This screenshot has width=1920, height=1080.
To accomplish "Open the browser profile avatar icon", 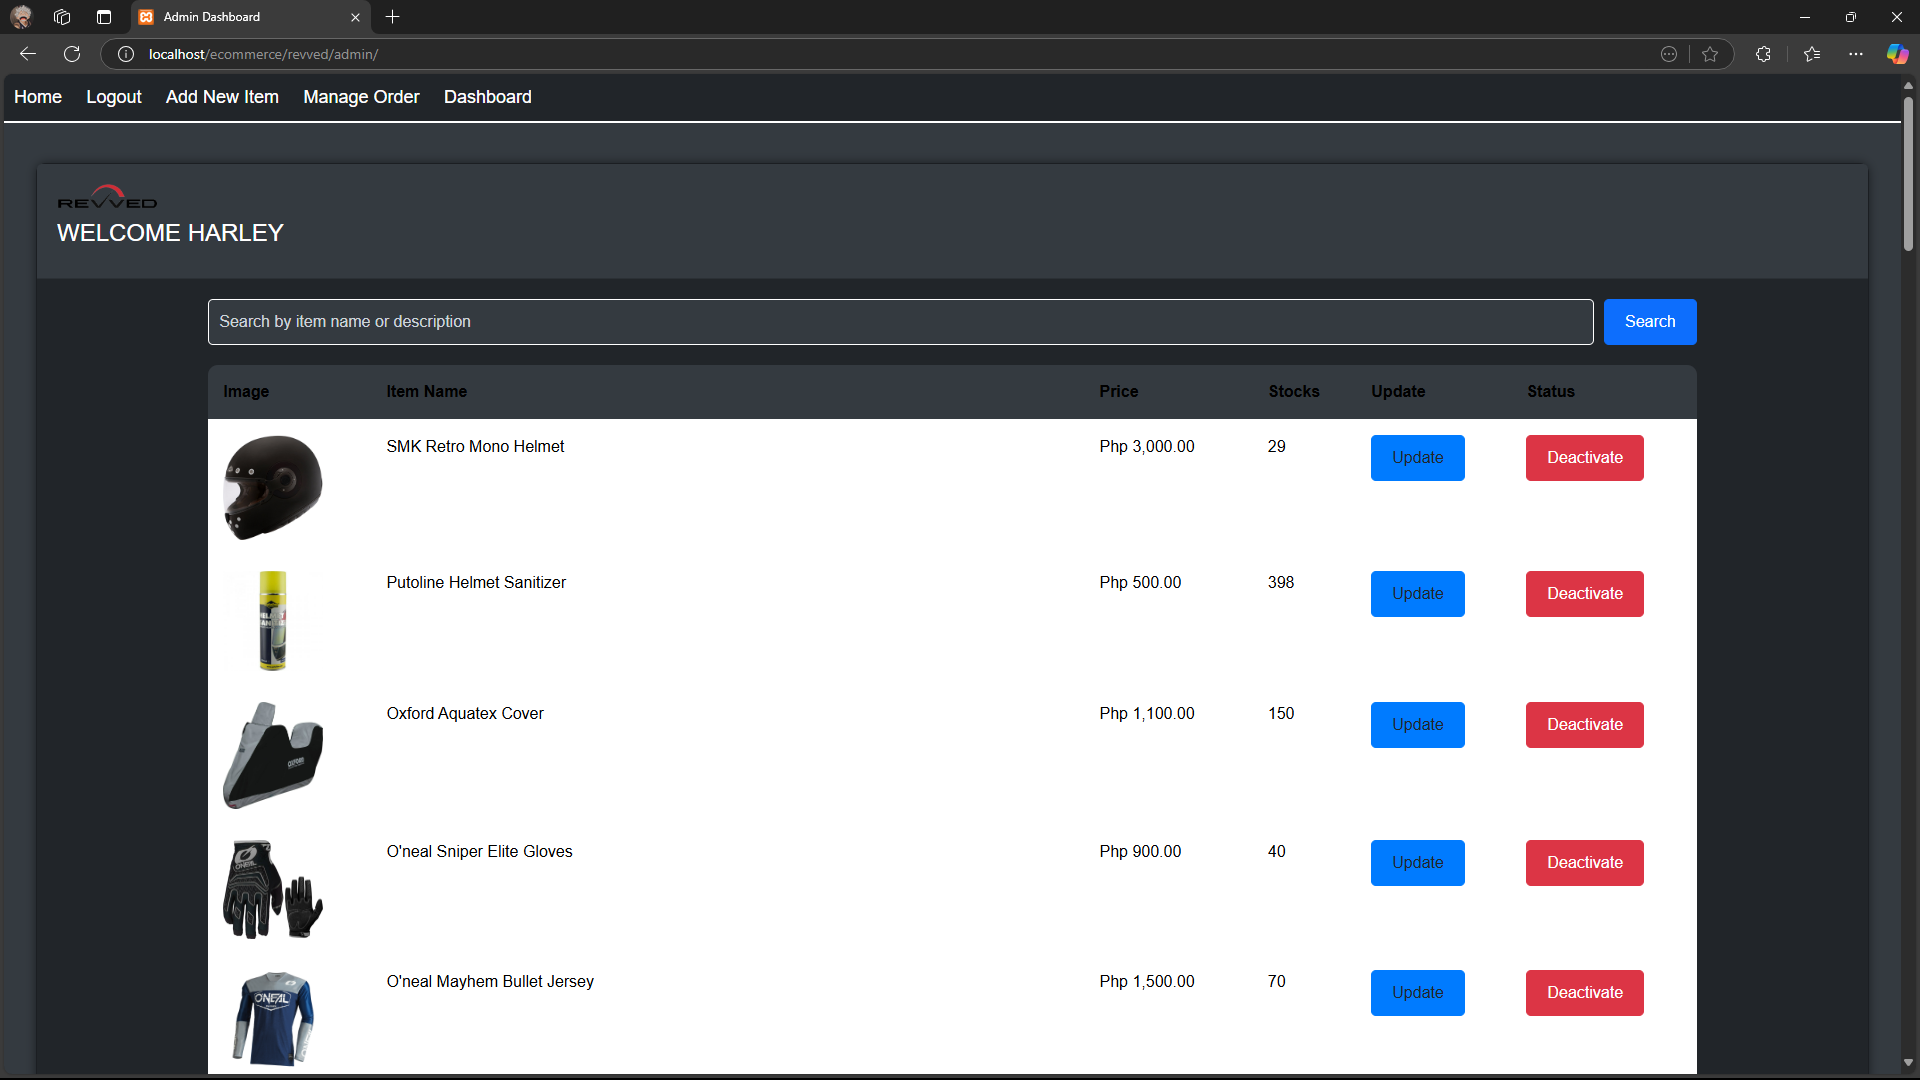I will pyautogui.click(x=21, y=17).
